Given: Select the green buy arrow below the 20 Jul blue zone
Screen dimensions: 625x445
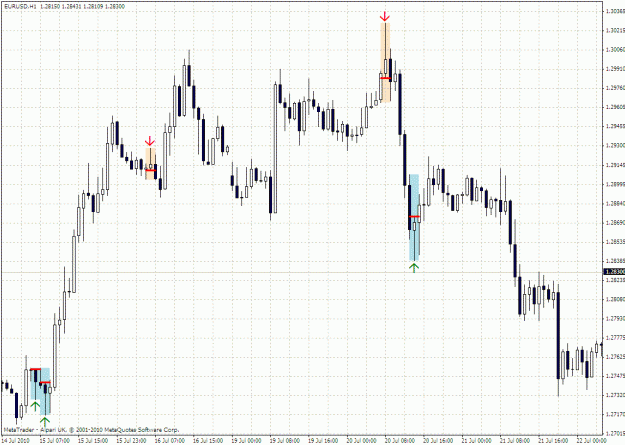Looking at the screenshot, I should tap(414, 267).
